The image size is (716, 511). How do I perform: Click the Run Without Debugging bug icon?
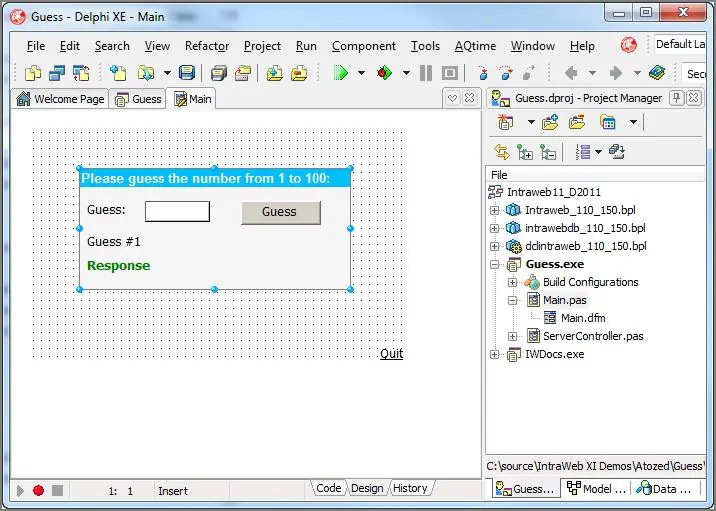(384, 73)
